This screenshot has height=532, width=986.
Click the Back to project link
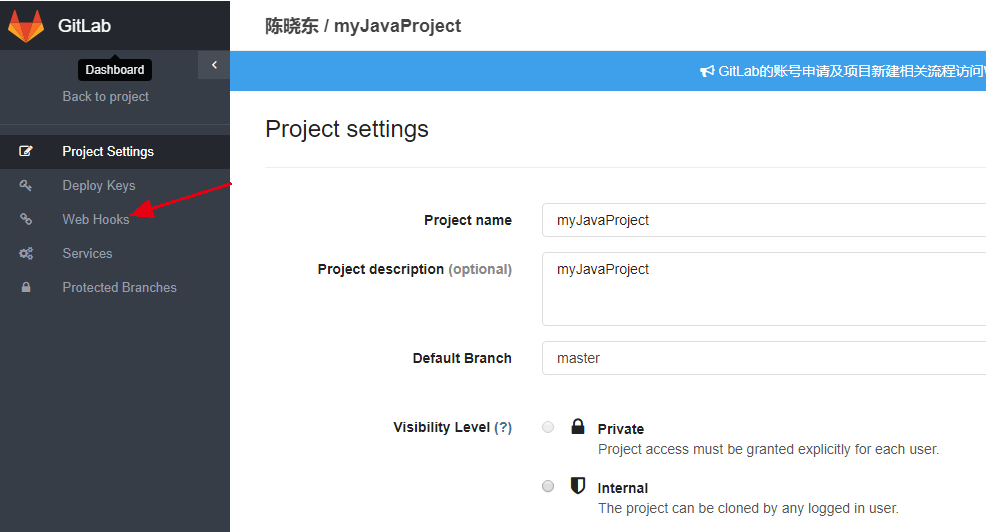coord(106,96)
